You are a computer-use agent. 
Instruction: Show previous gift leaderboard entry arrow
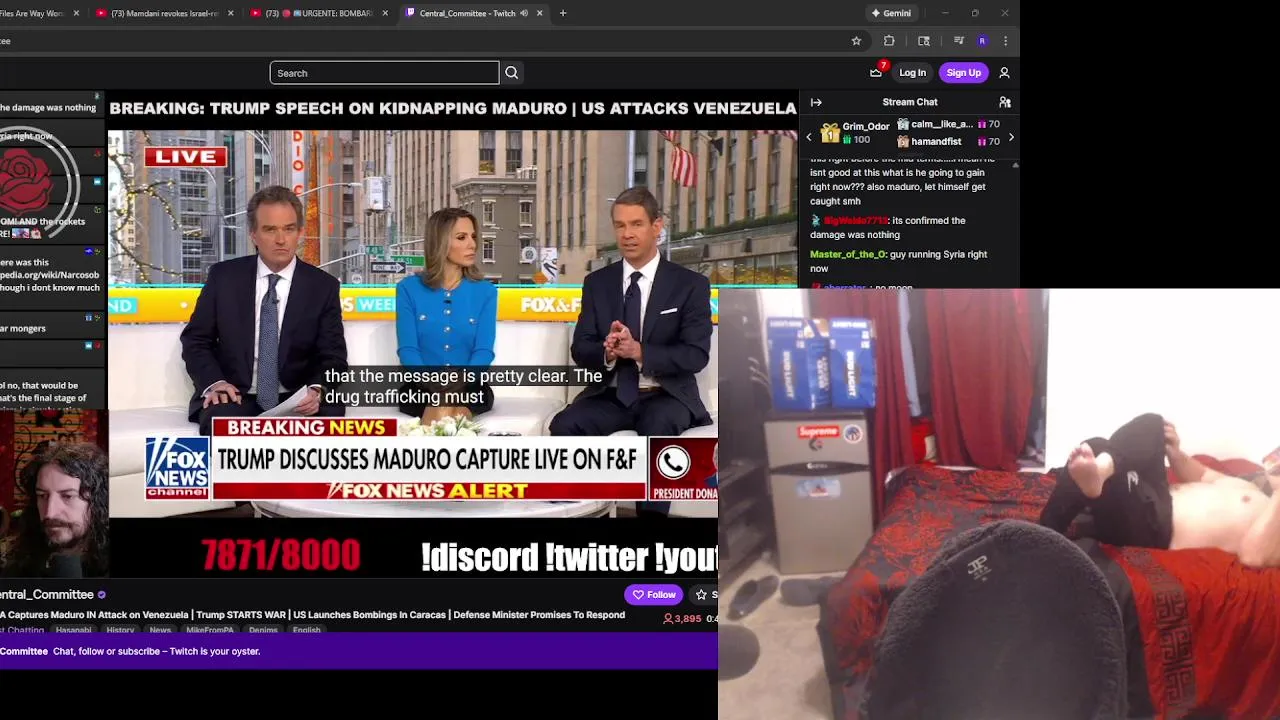pos(809,137)
